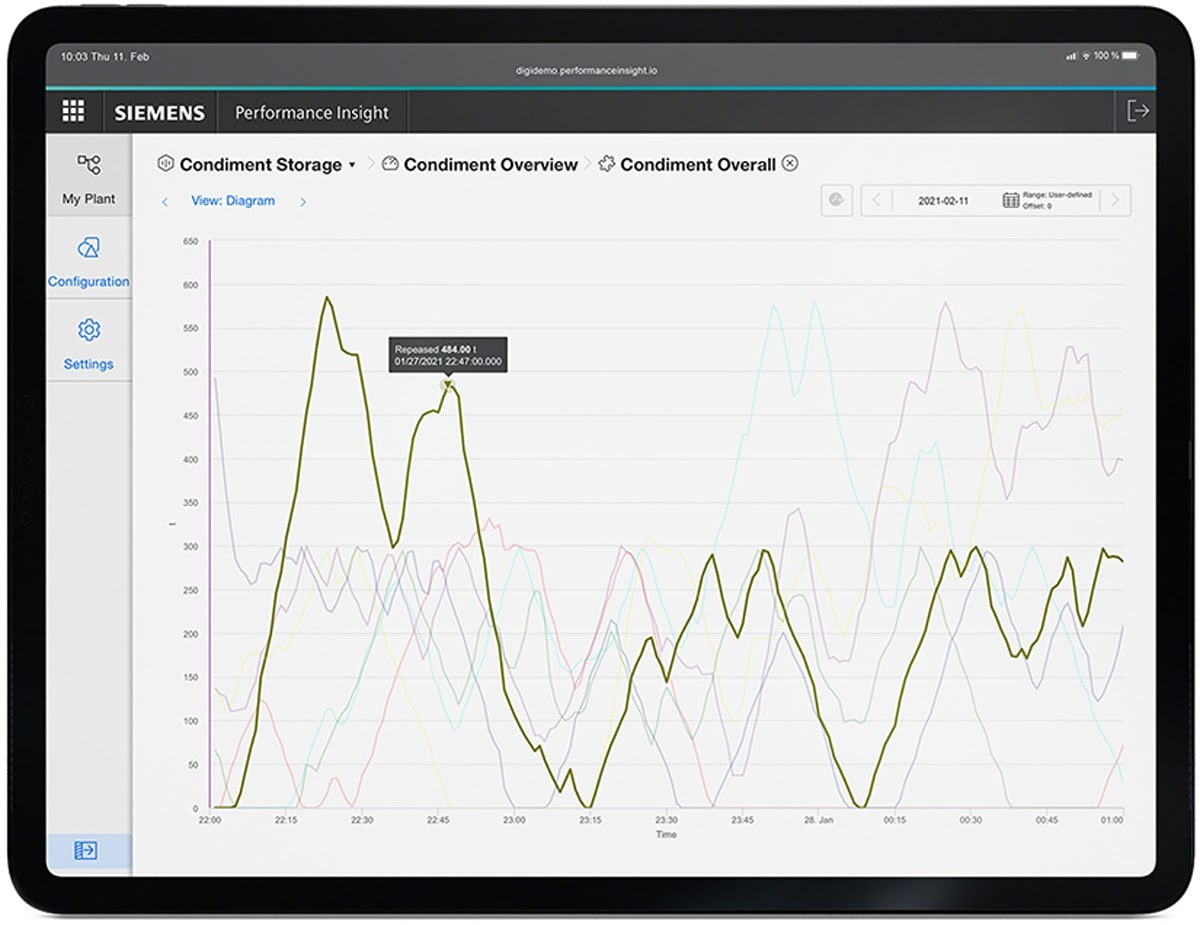Viewport: 1200px width, 925px height.
Task: Click Condiment Overall puzzle icon
Action: click(606, 164)
